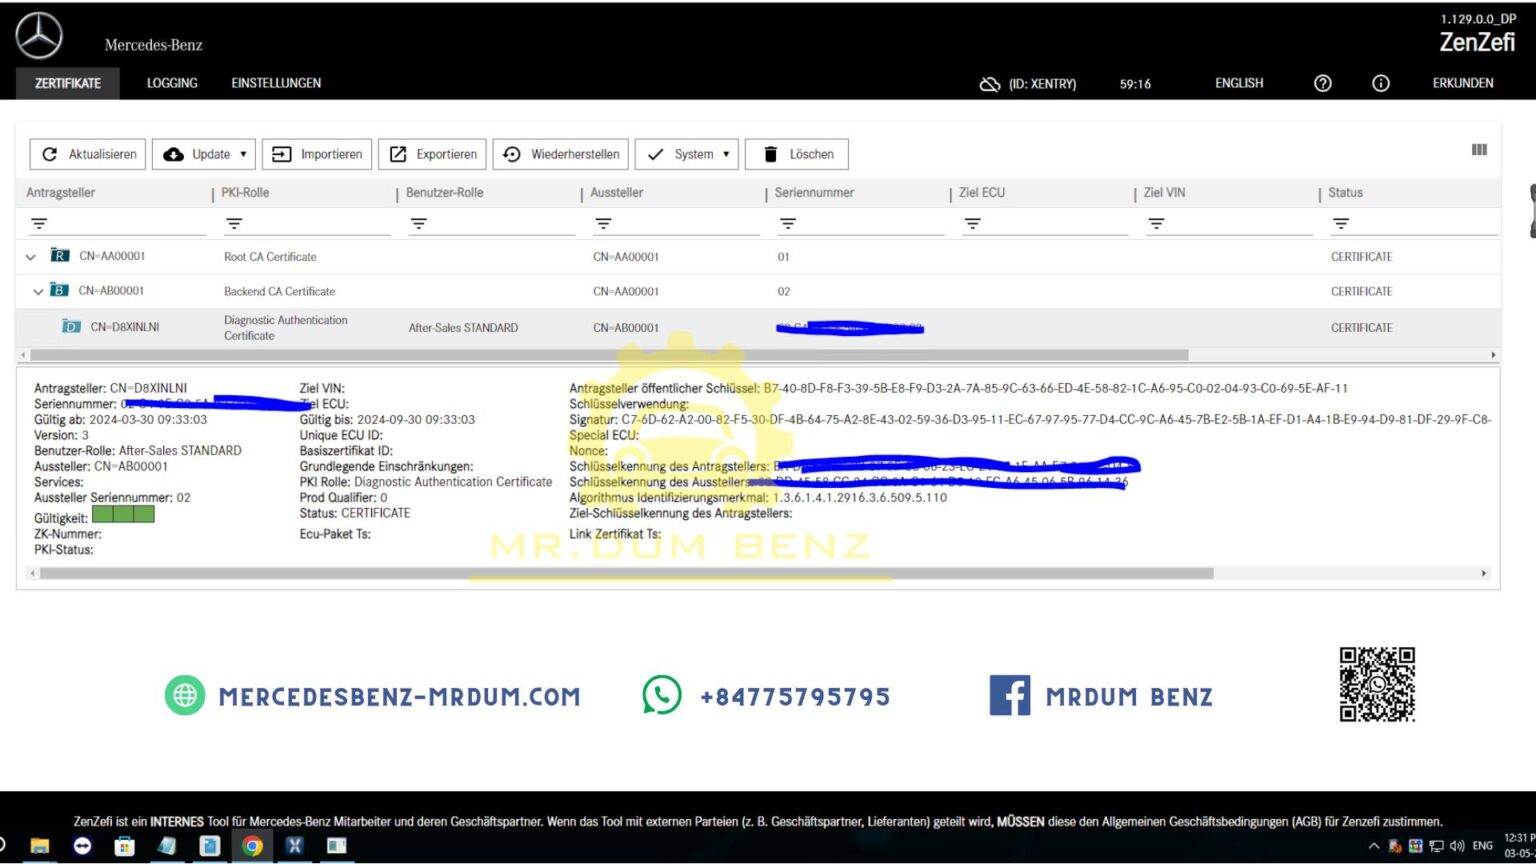
Task: Click the cloud connection icon near ID: XENTRY
Action: [x=990, y=84]
